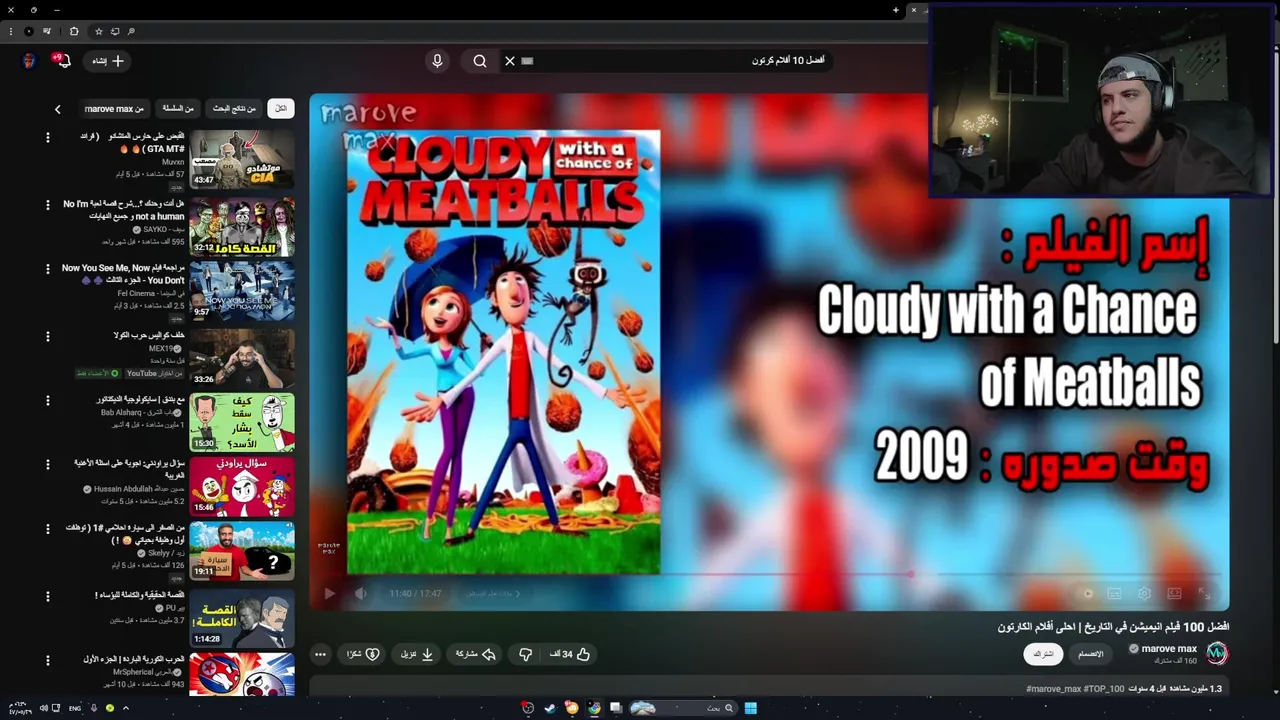The image size is (1280, 720).
Task: Open options menu for Now You See Me video
Action: point(47,269)
